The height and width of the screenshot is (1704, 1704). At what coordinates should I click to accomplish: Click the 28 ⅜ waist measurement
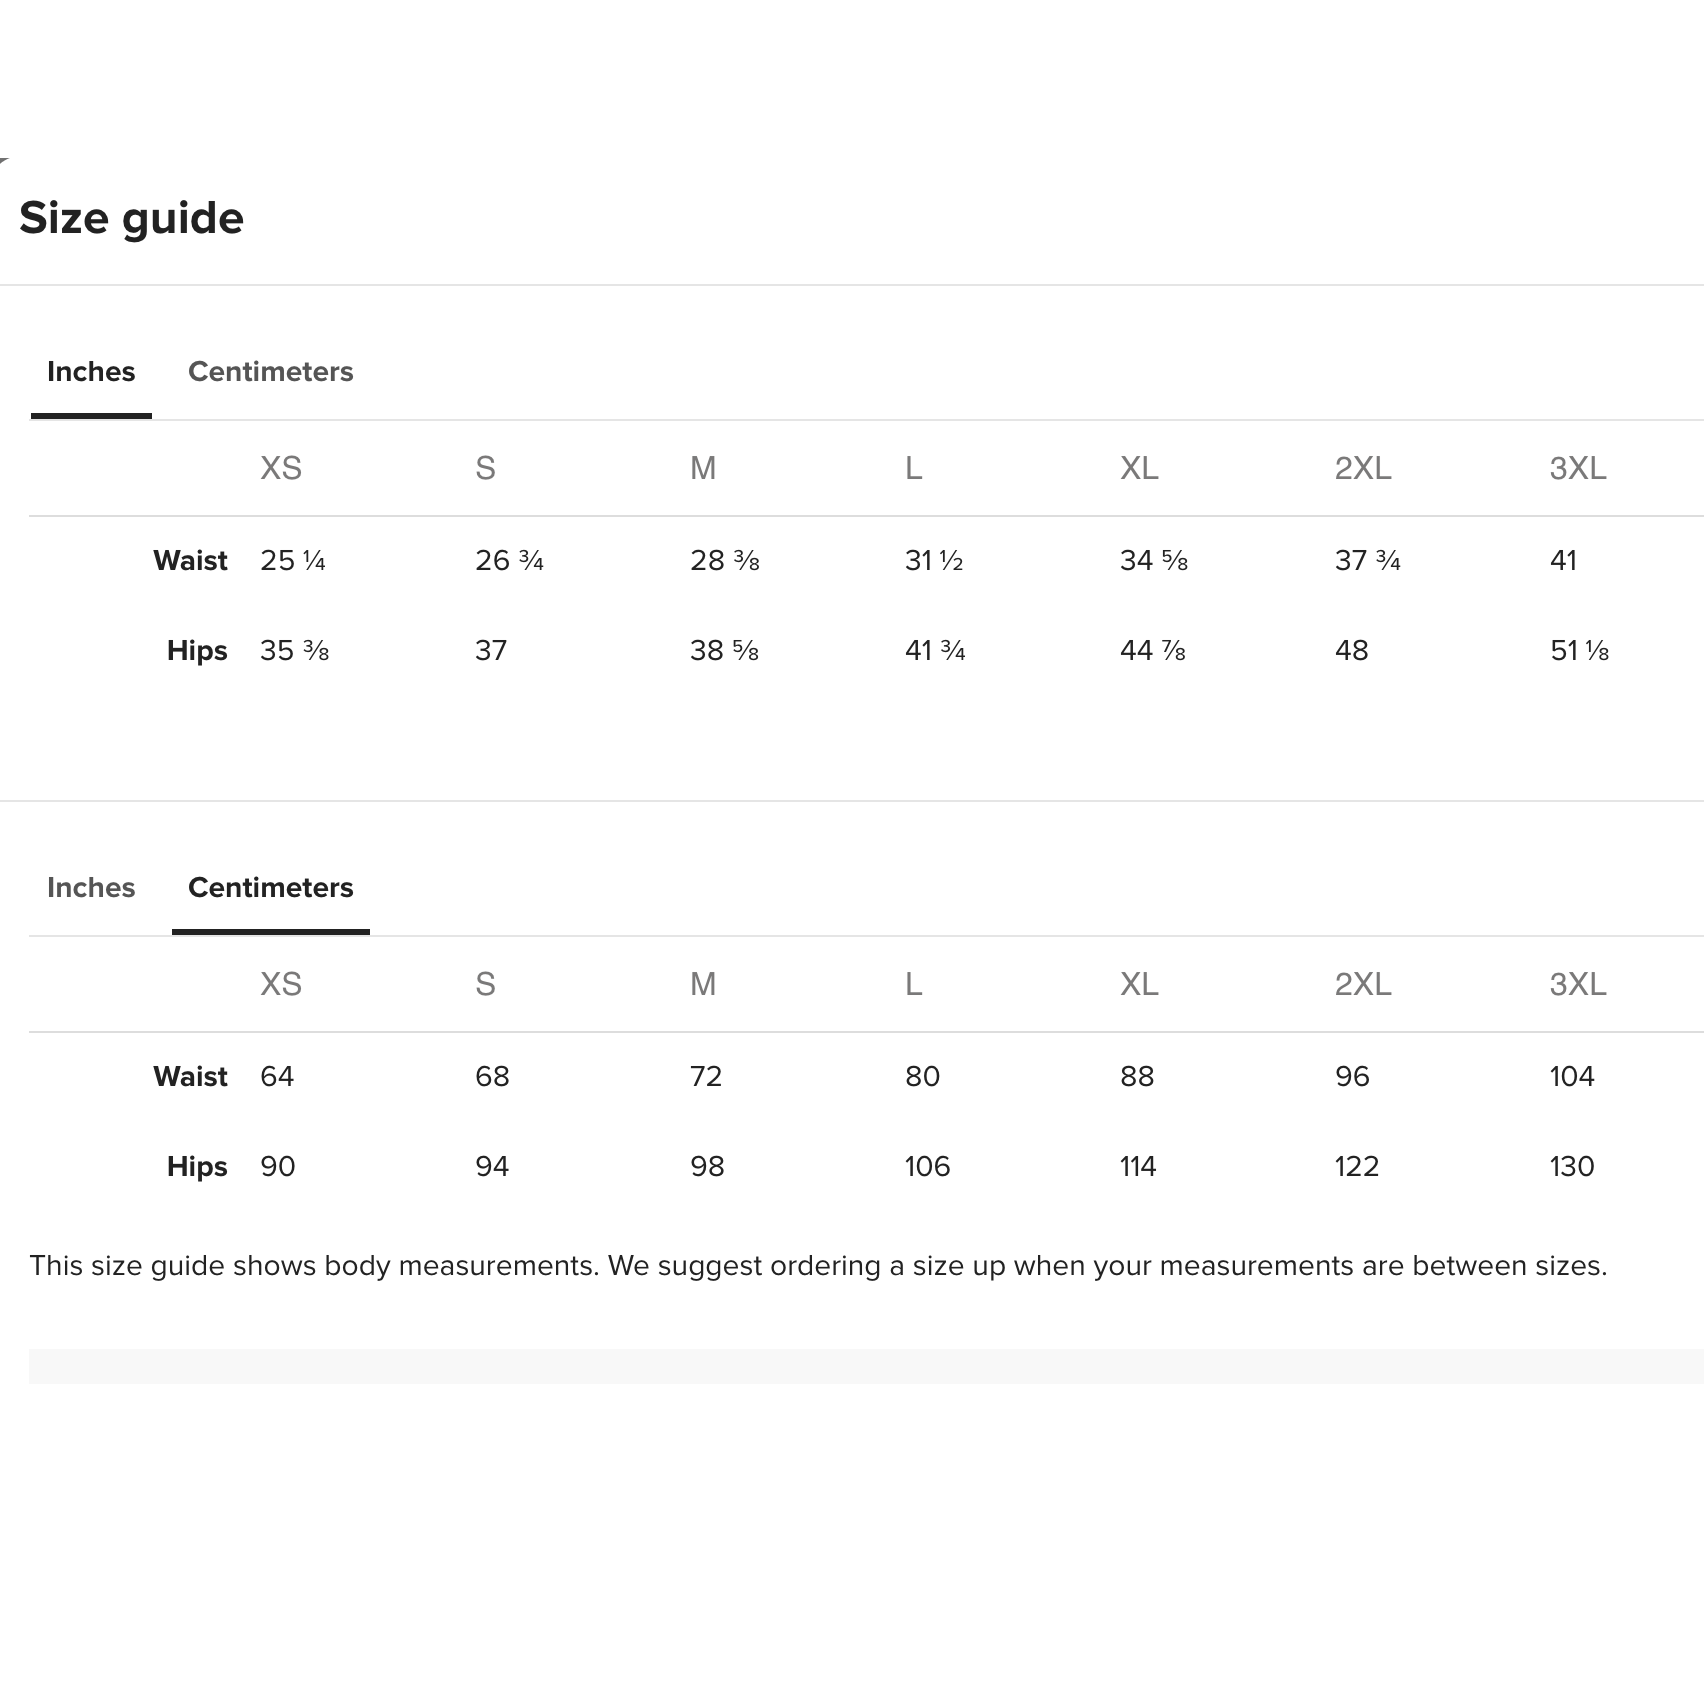click(724, 561)
